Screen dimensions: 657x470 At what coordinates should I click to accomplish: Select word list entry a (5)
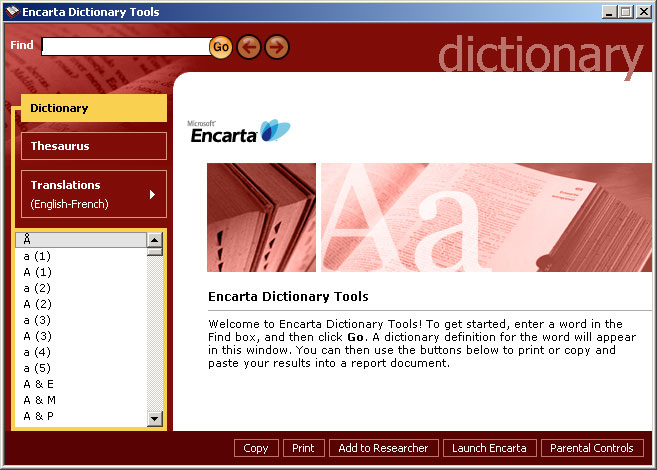(x=81, y=368)
